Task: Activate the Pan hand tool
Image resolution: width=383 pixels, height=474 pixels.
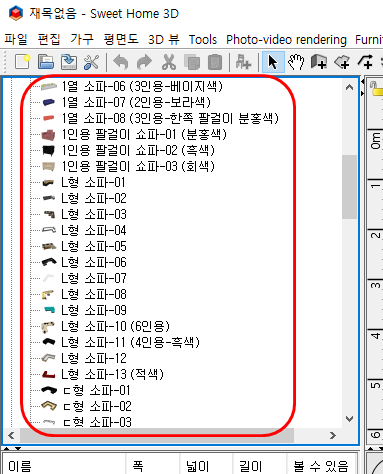Action: [296, 62]
